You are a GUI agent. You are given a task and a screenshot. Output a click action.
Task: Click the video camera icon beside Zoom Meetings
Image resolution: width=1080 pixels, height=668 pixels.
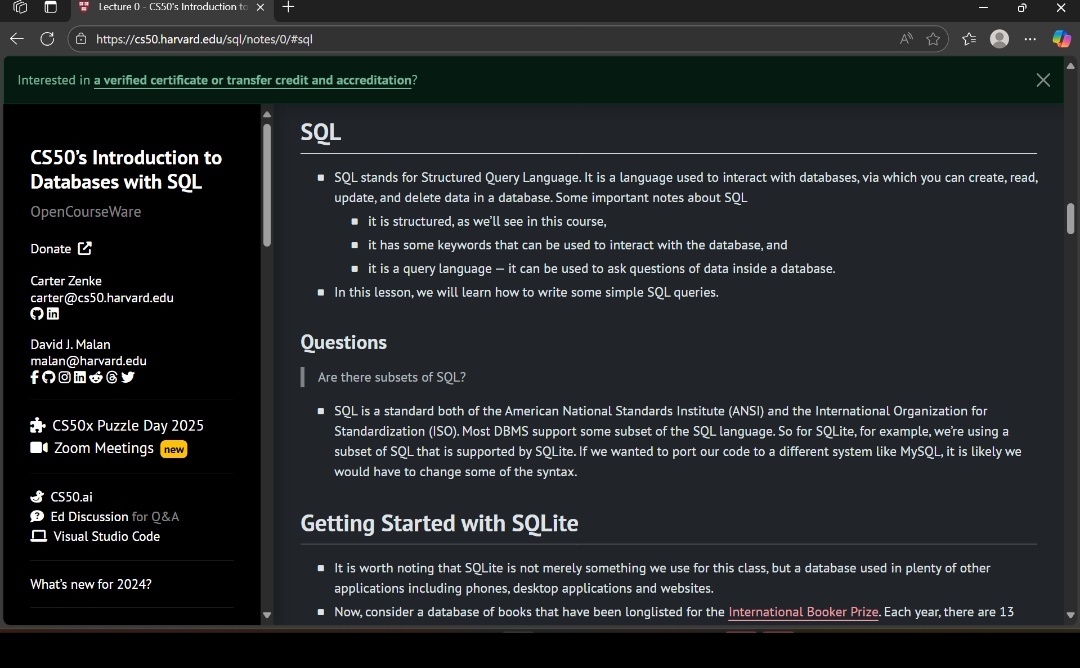(39, 448)
